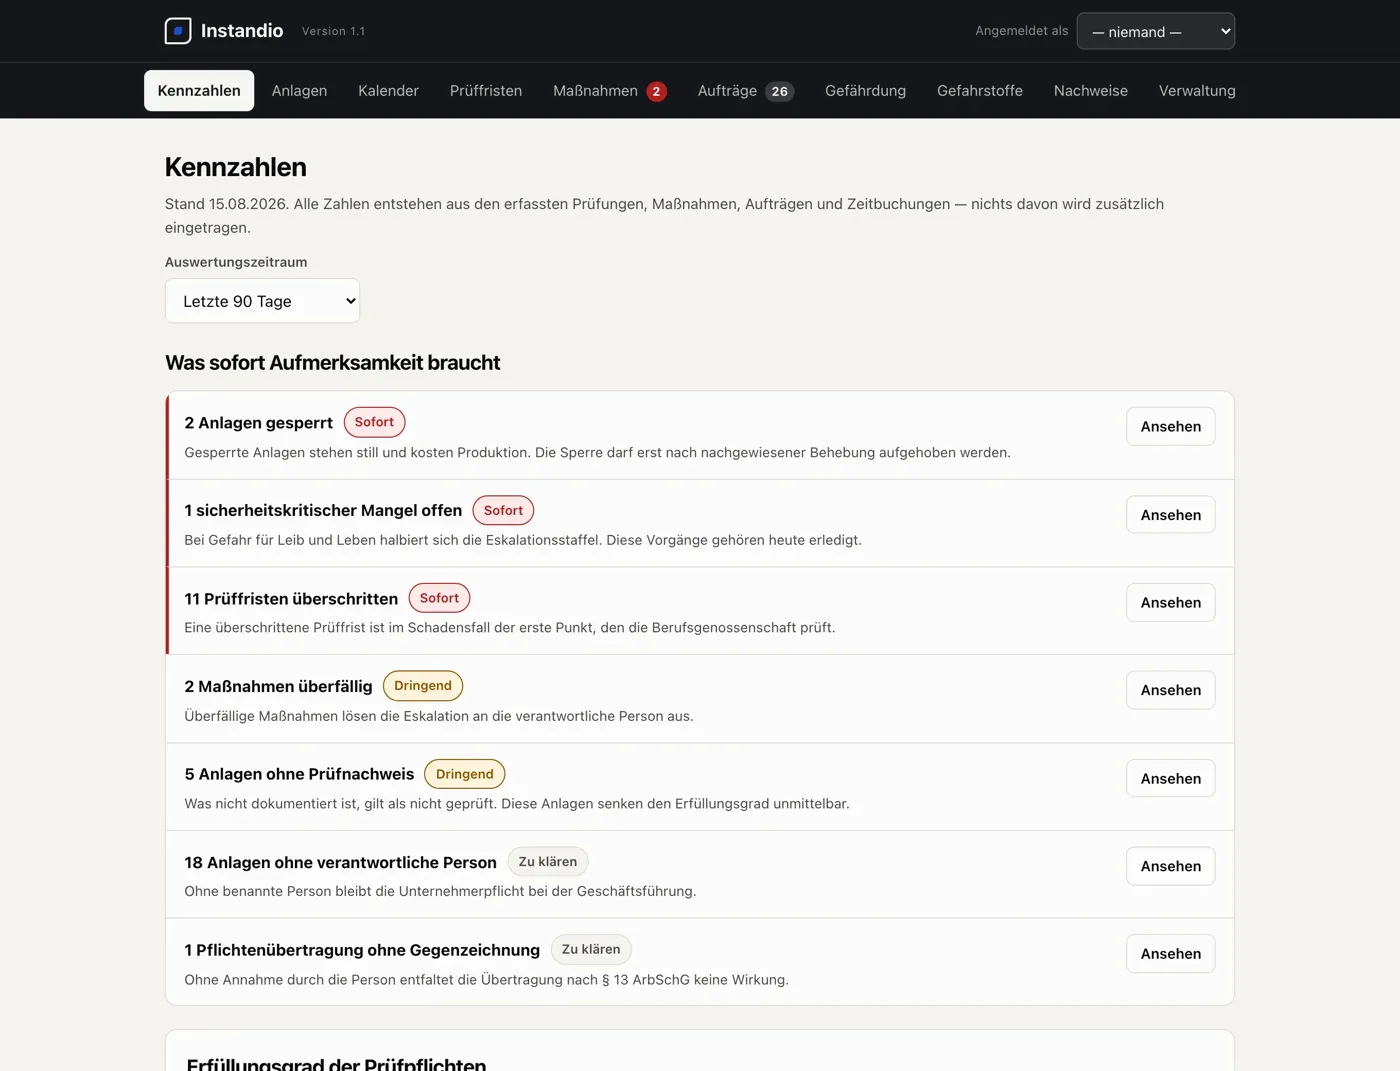Open the Aufträge tab
The height and width of the screenshot is (1071, 1400).
point(745,90)
